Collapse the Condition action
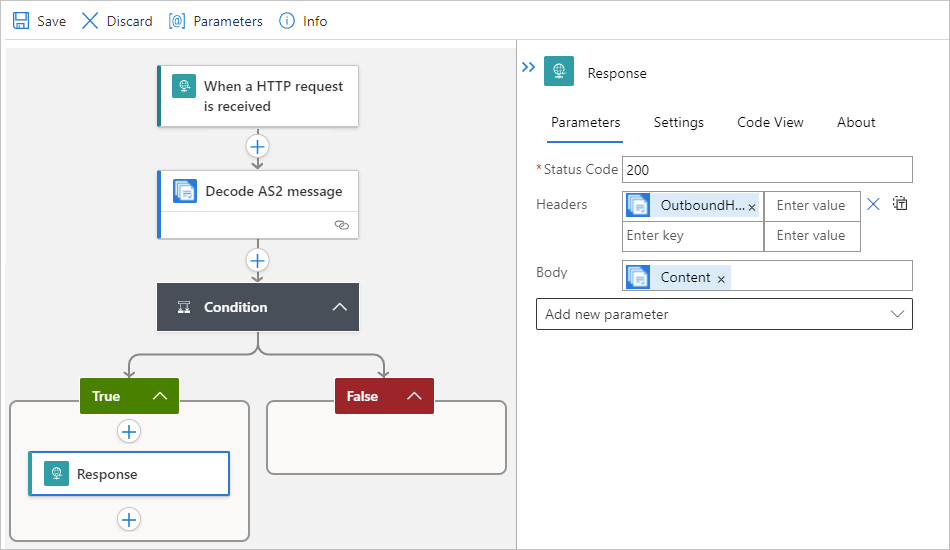The image size is (950, 550). (x=340, y=307)
